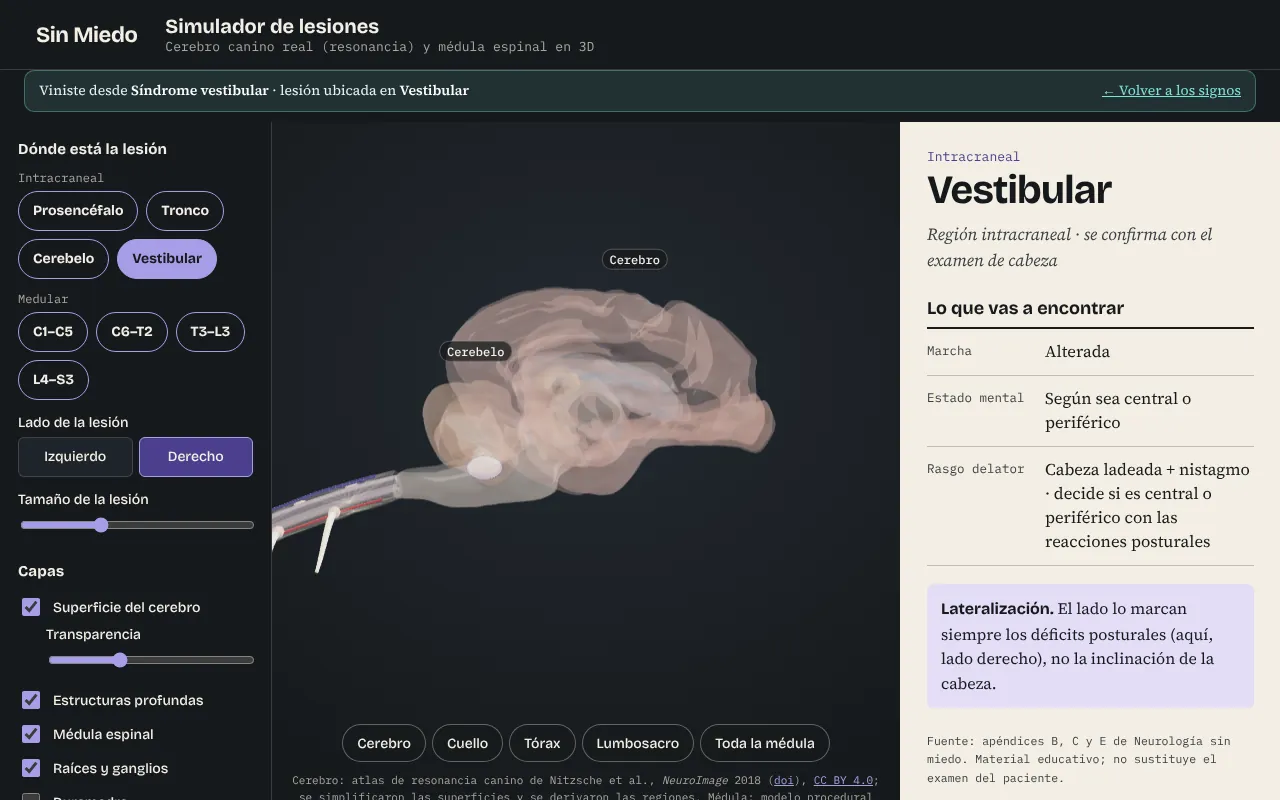Screen dimensions: 1280x800
Task: Click the Marcha value Alterada
Action: point(1077,352)
